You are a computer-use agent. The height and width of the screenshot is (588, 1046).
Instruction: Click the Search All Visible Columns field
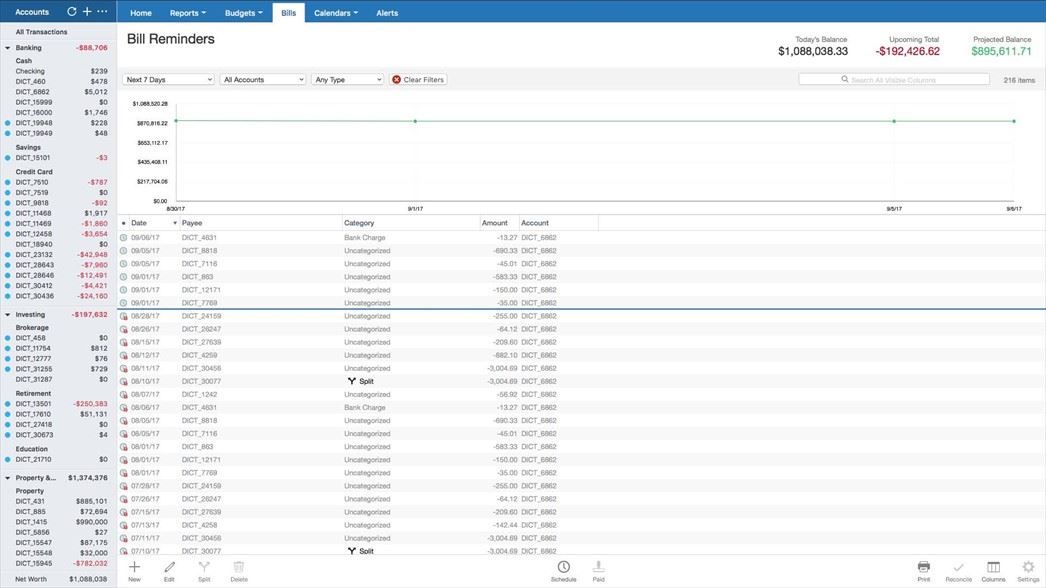pyautogui.click(x=894, y=79)
